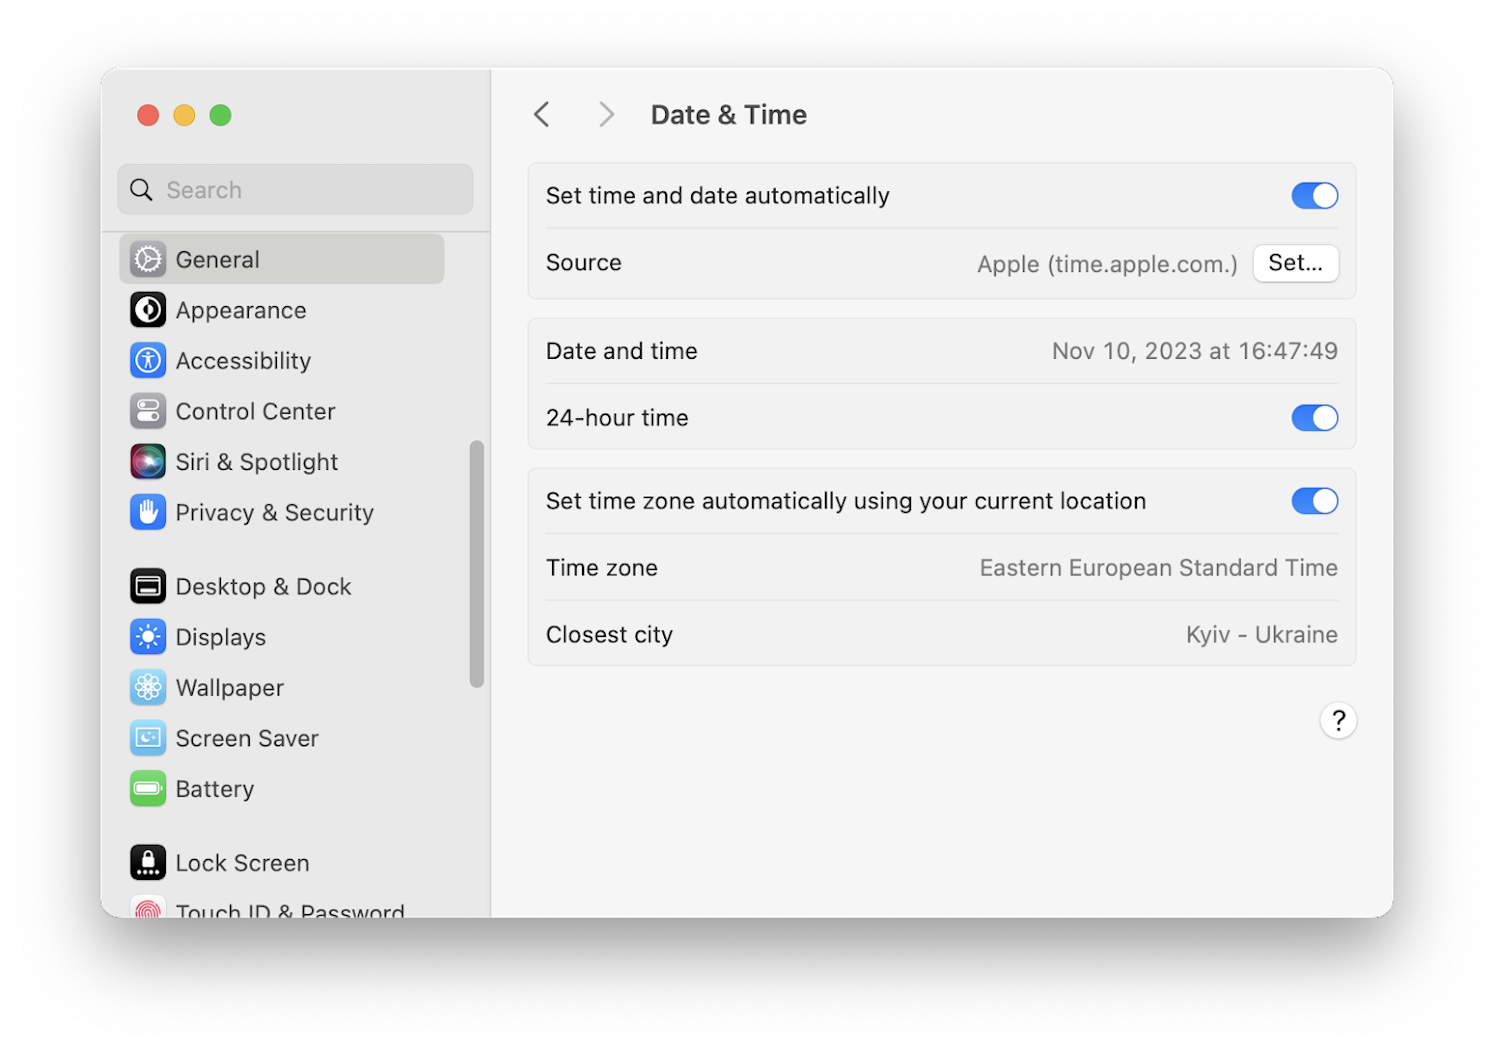Viewport: 1494px width, 1051px height.
Task: Select the Privacy & Security hand icon
Action: (147, 512)
